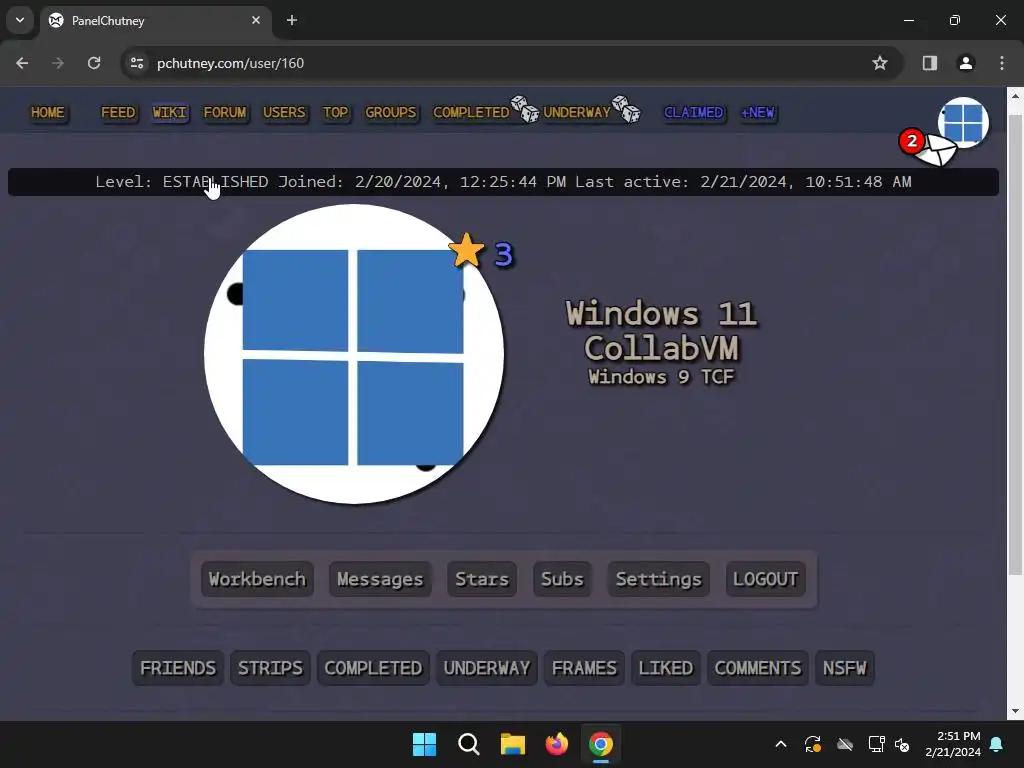Open the Chrome three-dot menu

point(1002,63)
